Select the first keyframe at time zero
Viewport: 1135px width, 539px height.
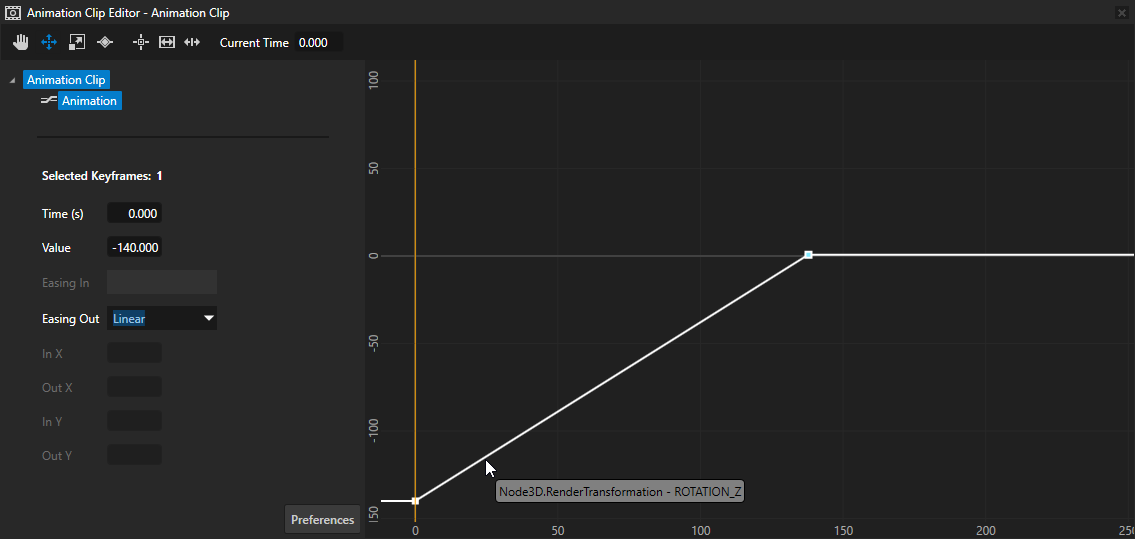[x=415, y=500]
